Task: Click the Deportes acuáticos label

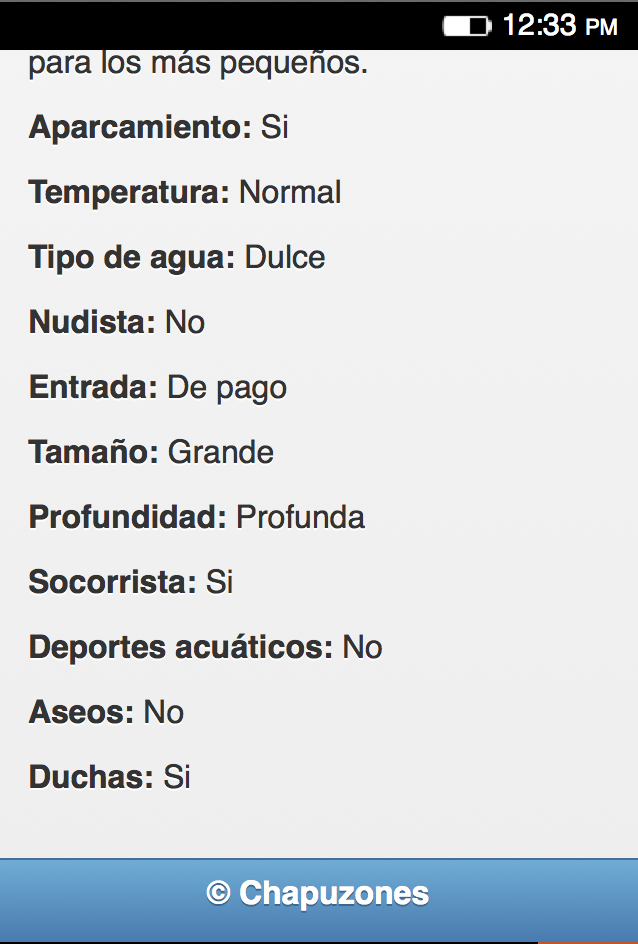Action: point(180,647)
